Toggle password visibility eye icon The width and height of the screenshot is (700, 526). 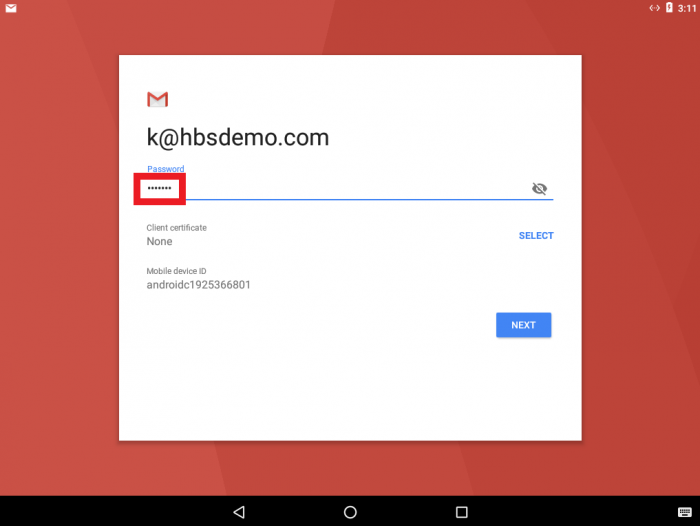(x=539, y=188)
